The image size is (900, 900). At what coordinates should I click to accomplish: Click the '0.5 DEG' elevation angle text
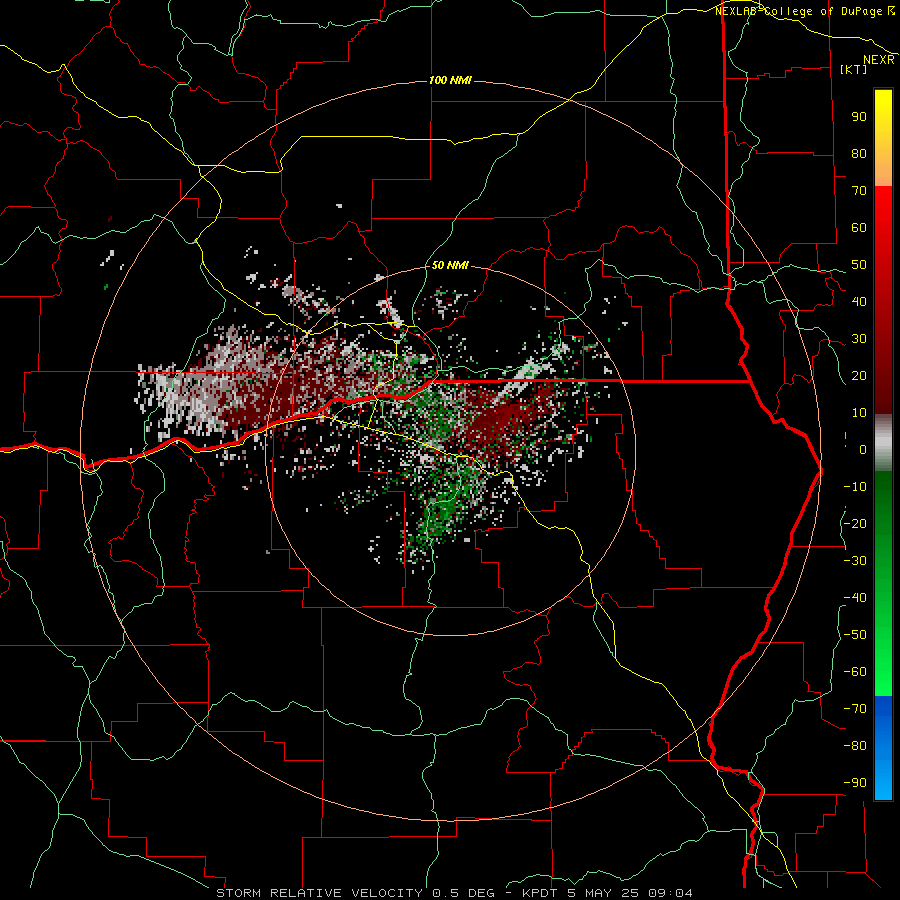(x=463, y=893)
